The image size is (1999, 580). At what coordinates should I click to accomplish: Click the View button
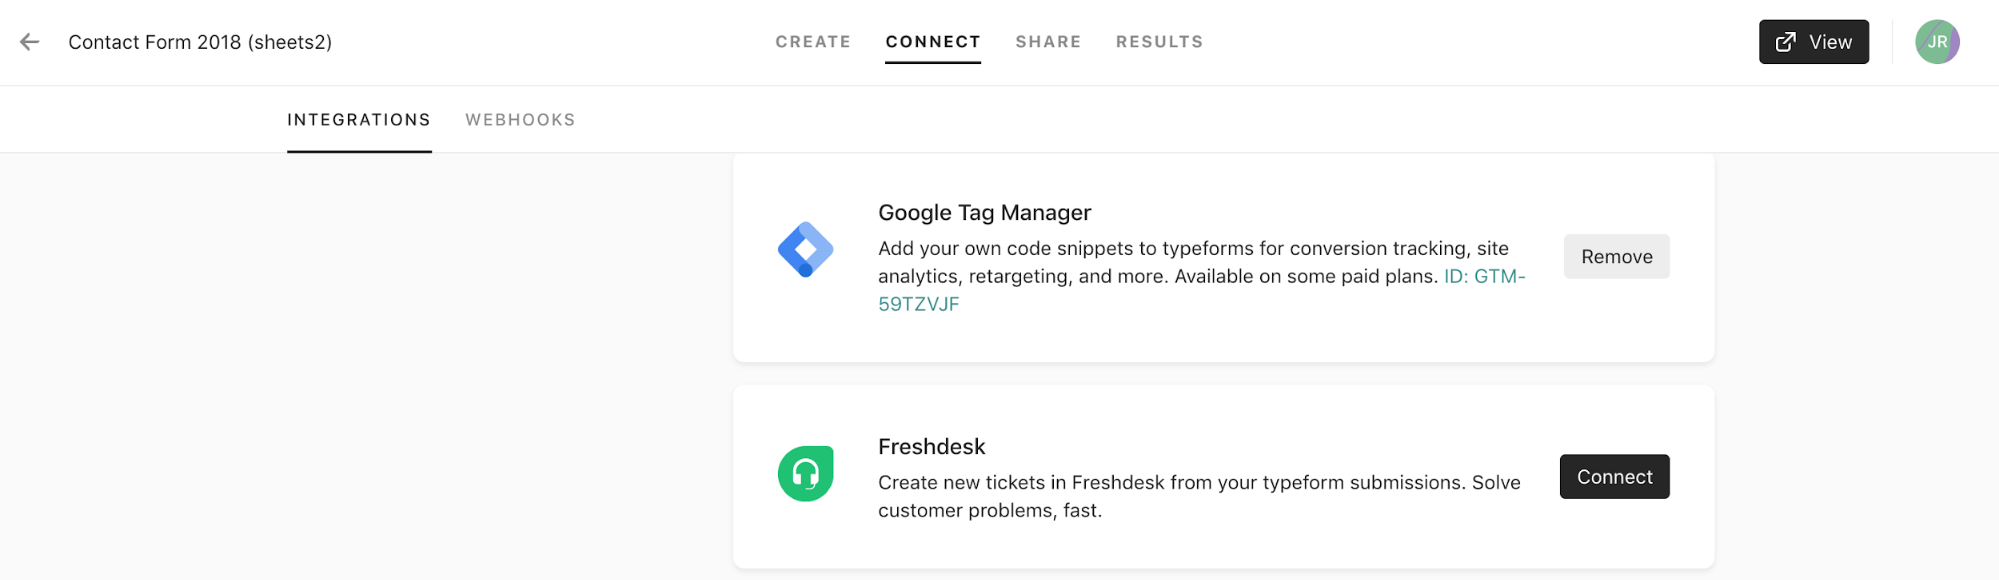click(x=1814, y=42)
